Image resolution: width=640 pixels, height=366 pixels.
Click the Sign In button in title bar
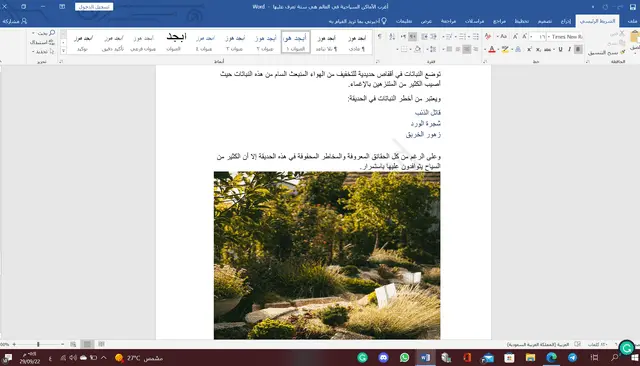tap(94, 7)
